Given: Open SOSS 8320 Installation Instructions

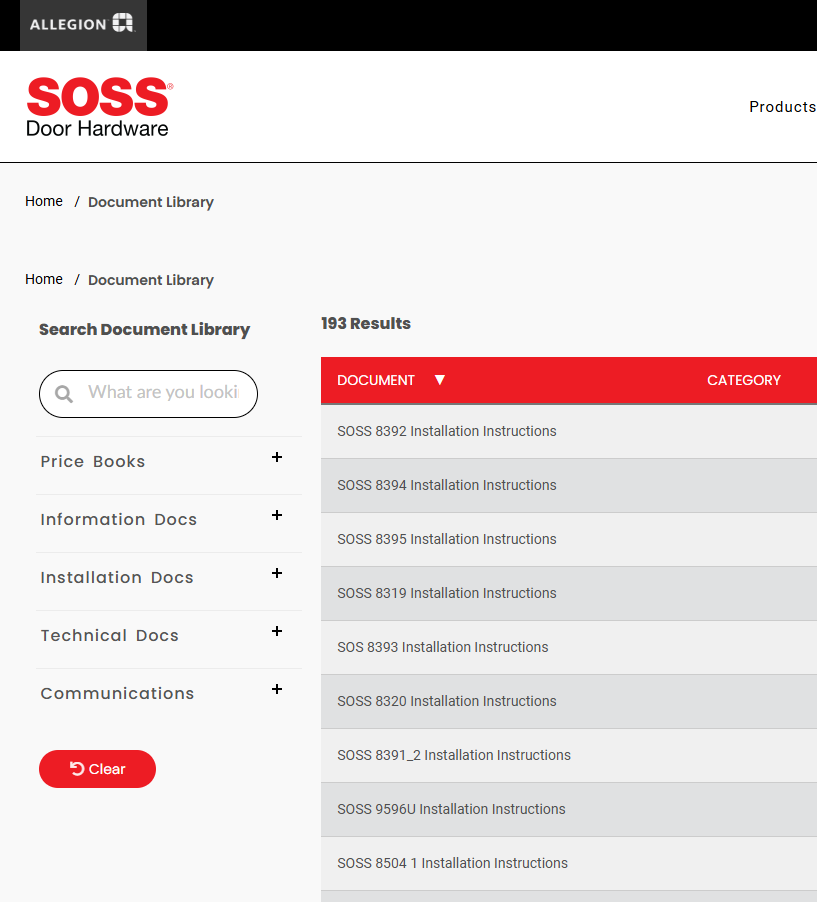Looking at the screenshot, I should tap(446, 702).
